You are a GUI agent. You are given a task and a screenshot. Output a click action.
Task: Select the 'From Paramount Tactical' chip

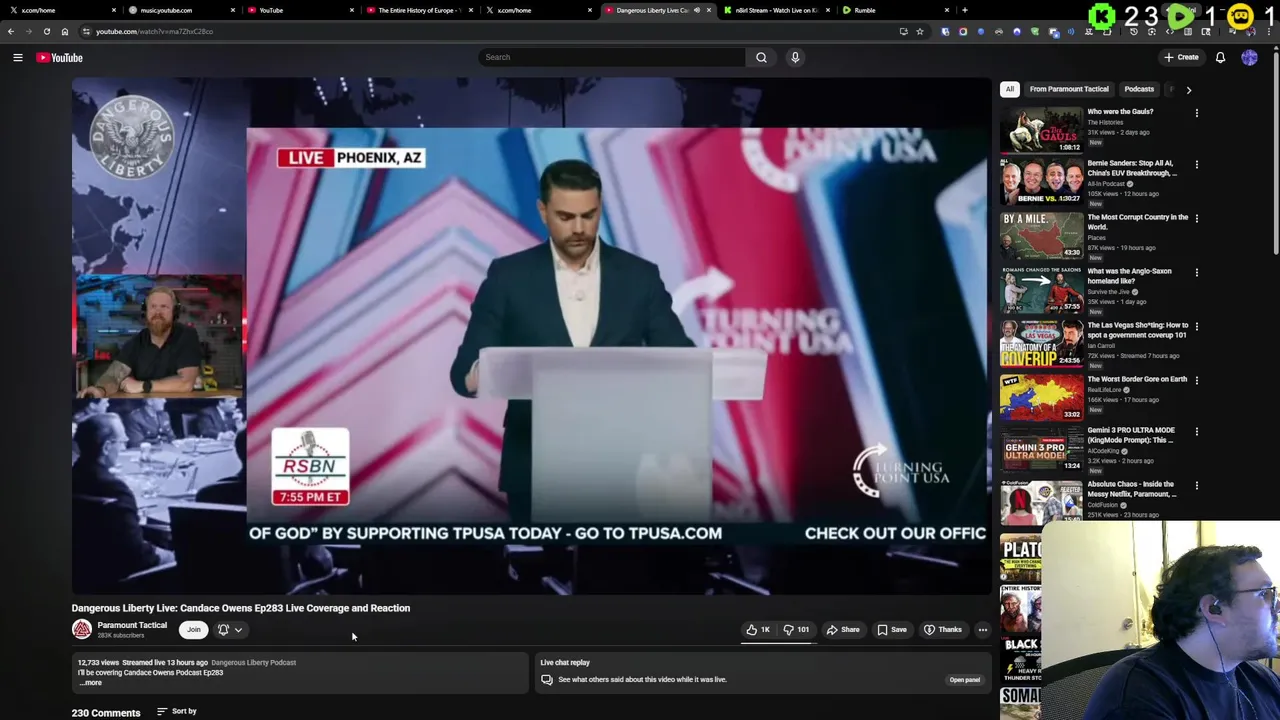[x=1069, y=89]
